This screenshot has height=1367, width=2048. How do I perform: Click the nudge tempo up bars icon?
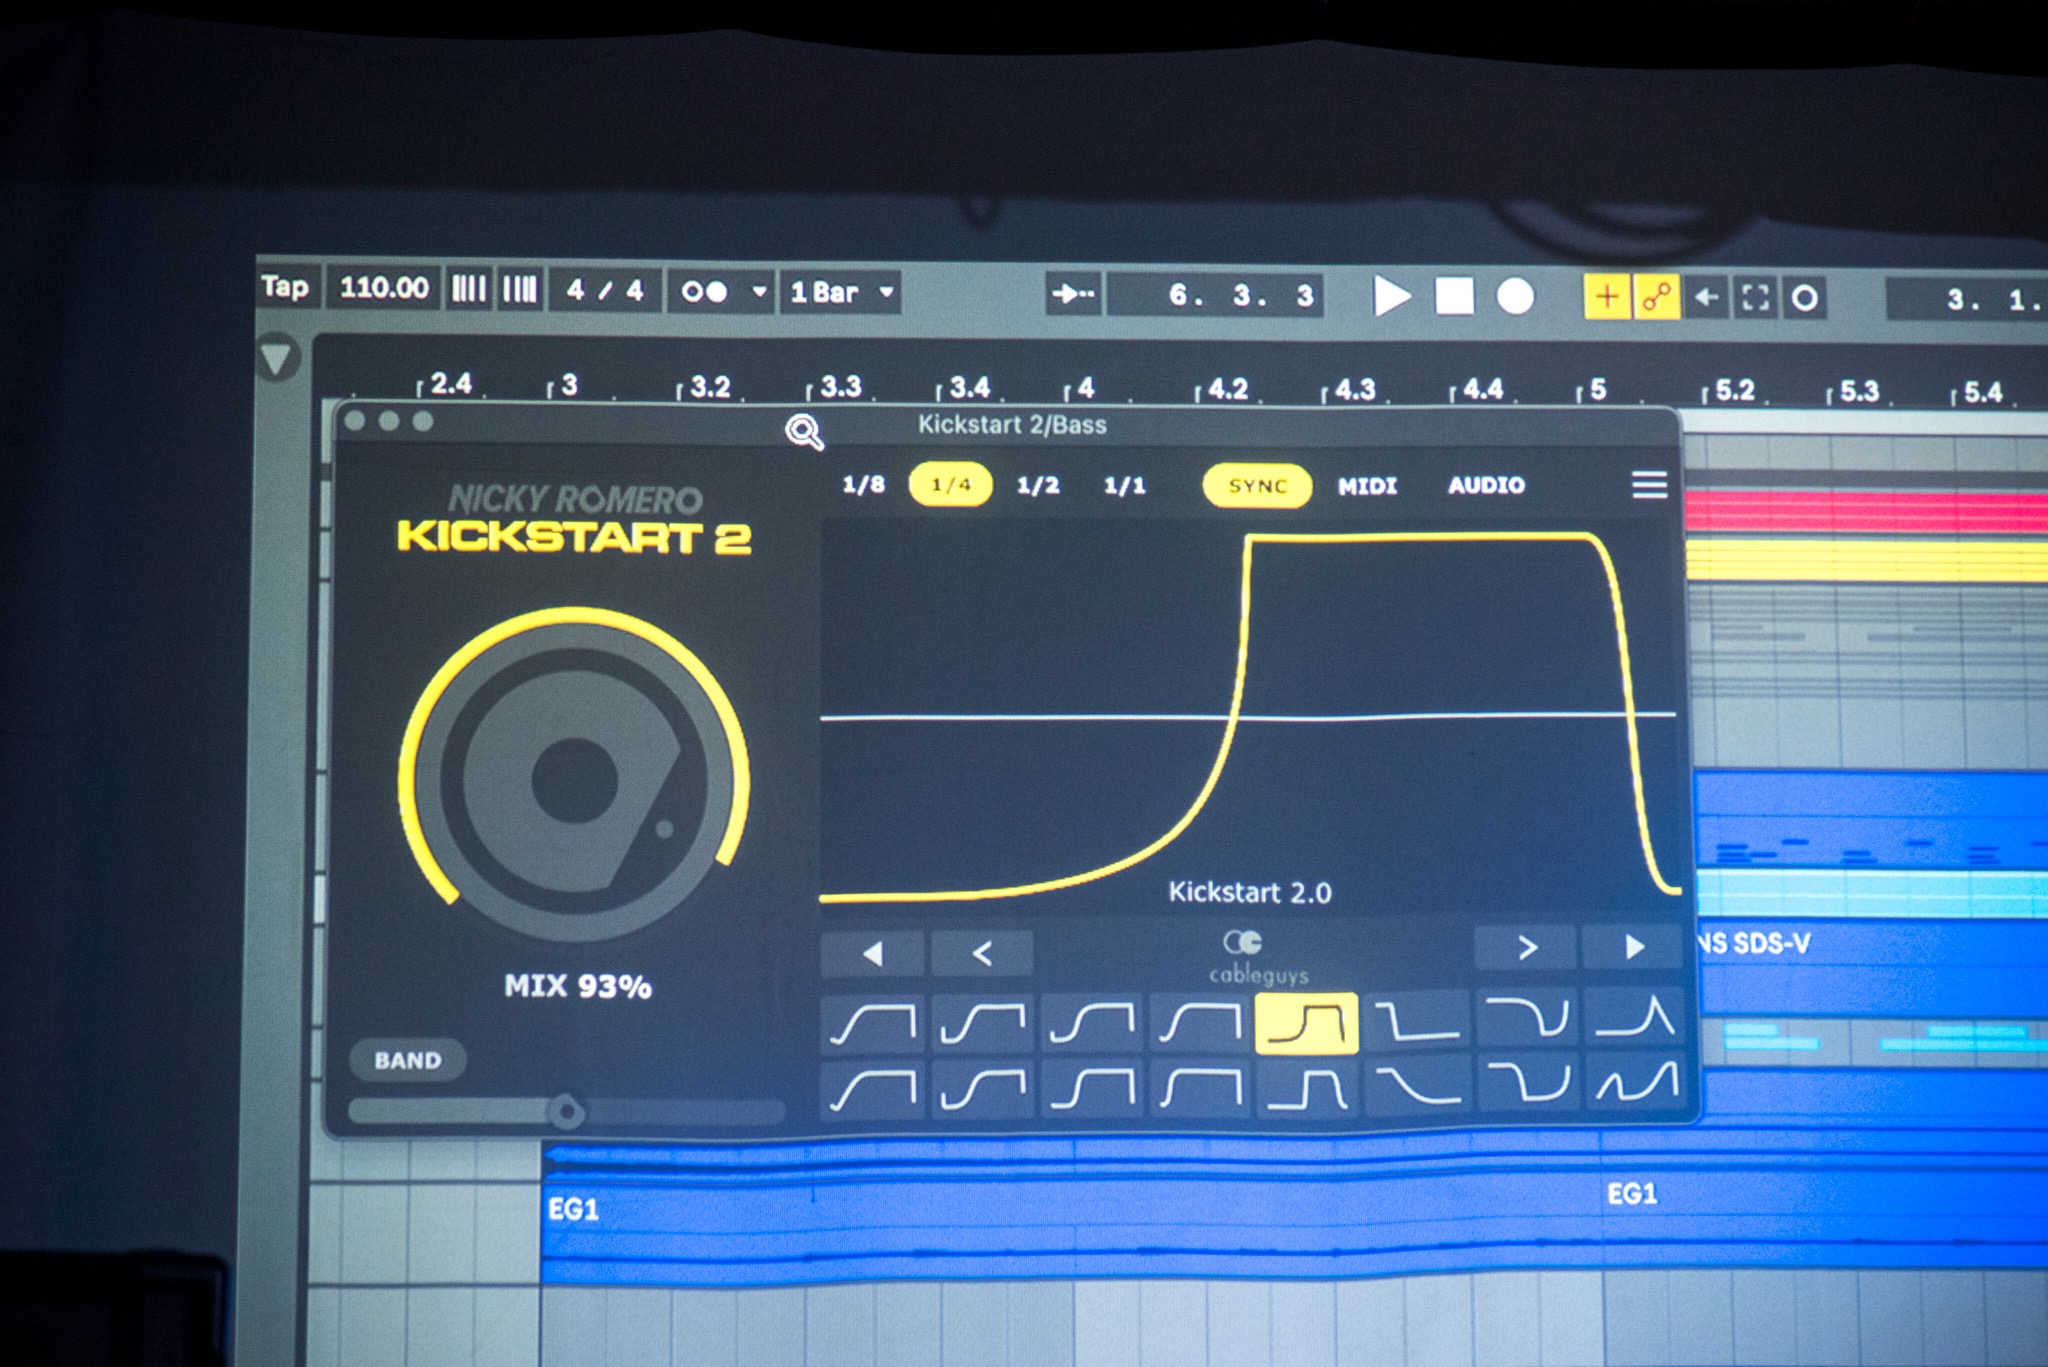tap(520, 290)
